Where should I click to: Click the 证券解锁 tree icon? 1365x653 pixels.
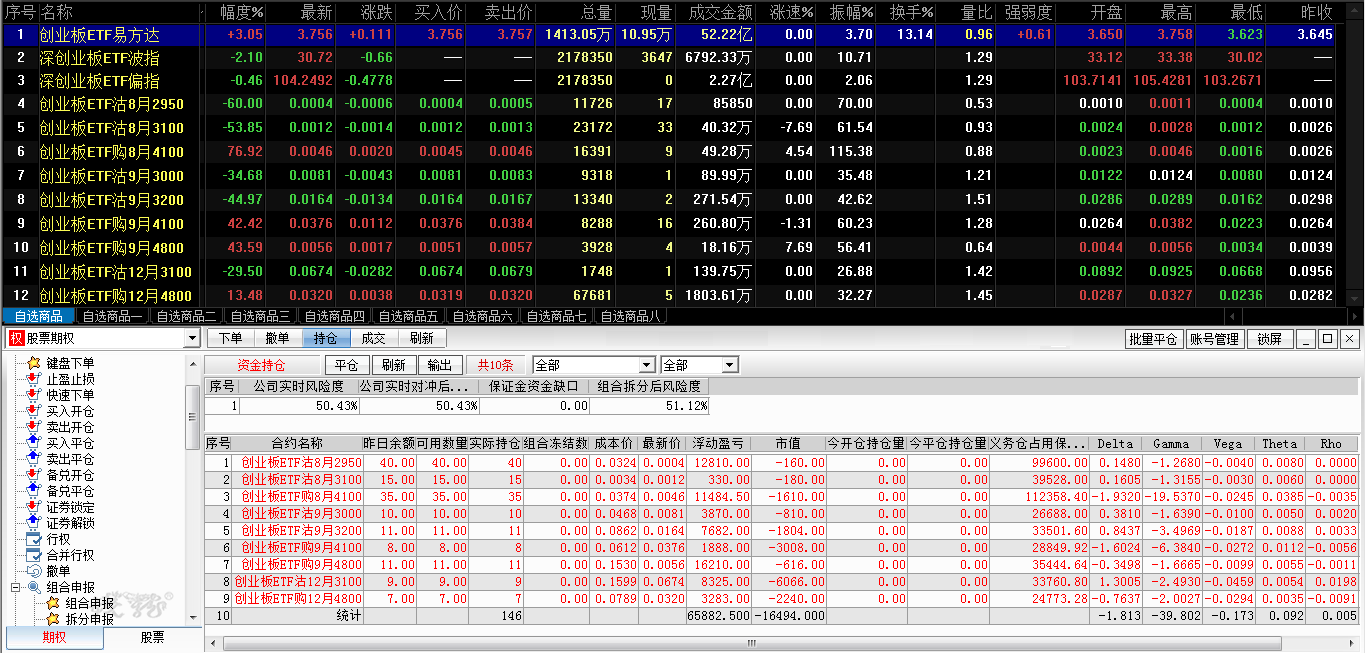[x=34, y=523]
